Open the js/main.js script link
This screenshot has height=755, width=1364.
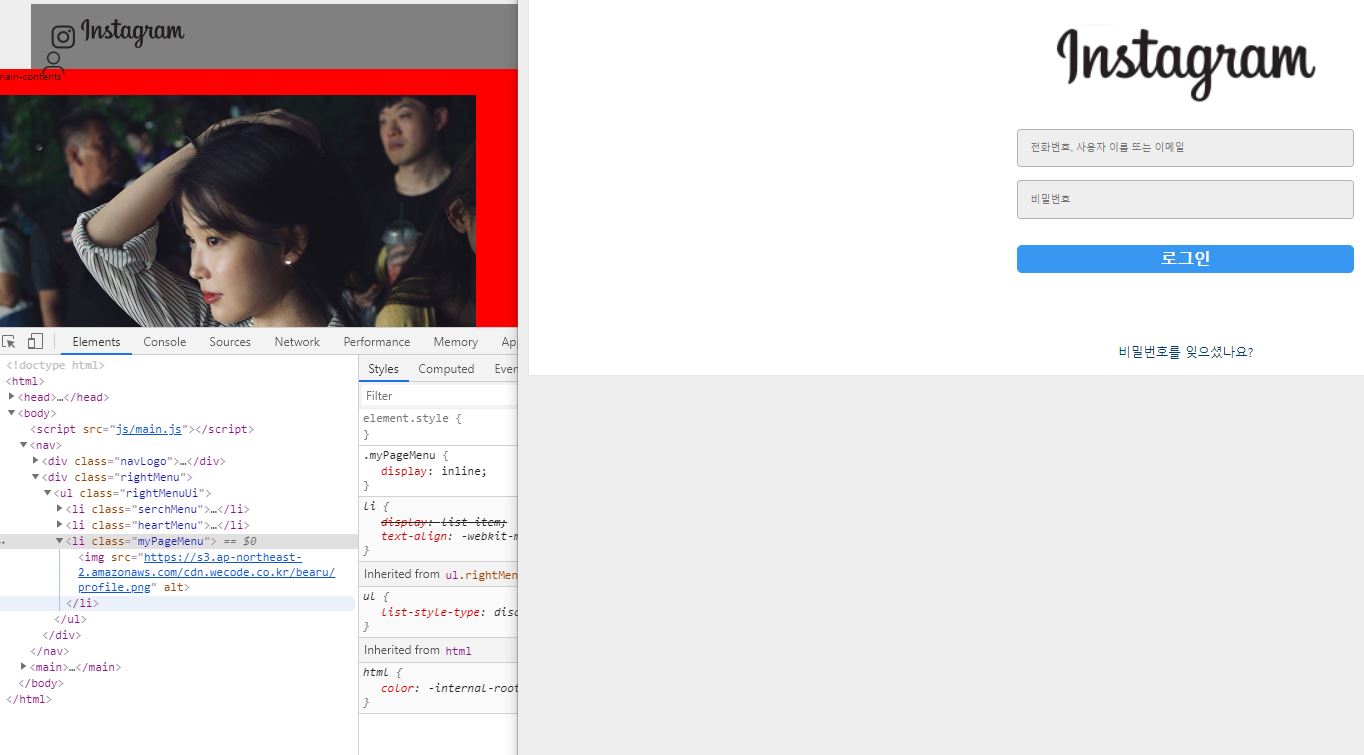coord(149,429)
